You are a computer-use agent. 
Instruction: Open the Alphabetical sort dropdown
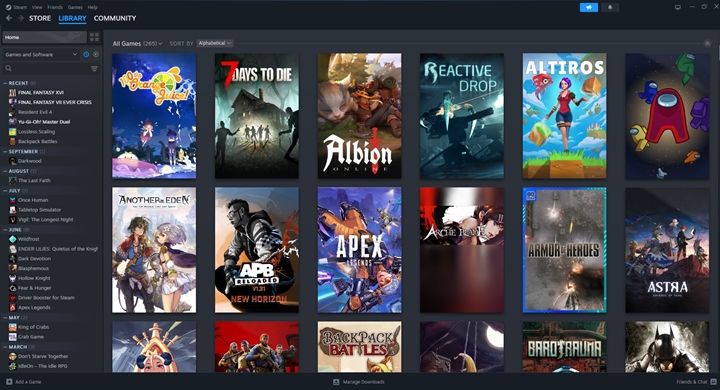pos(215,43)
